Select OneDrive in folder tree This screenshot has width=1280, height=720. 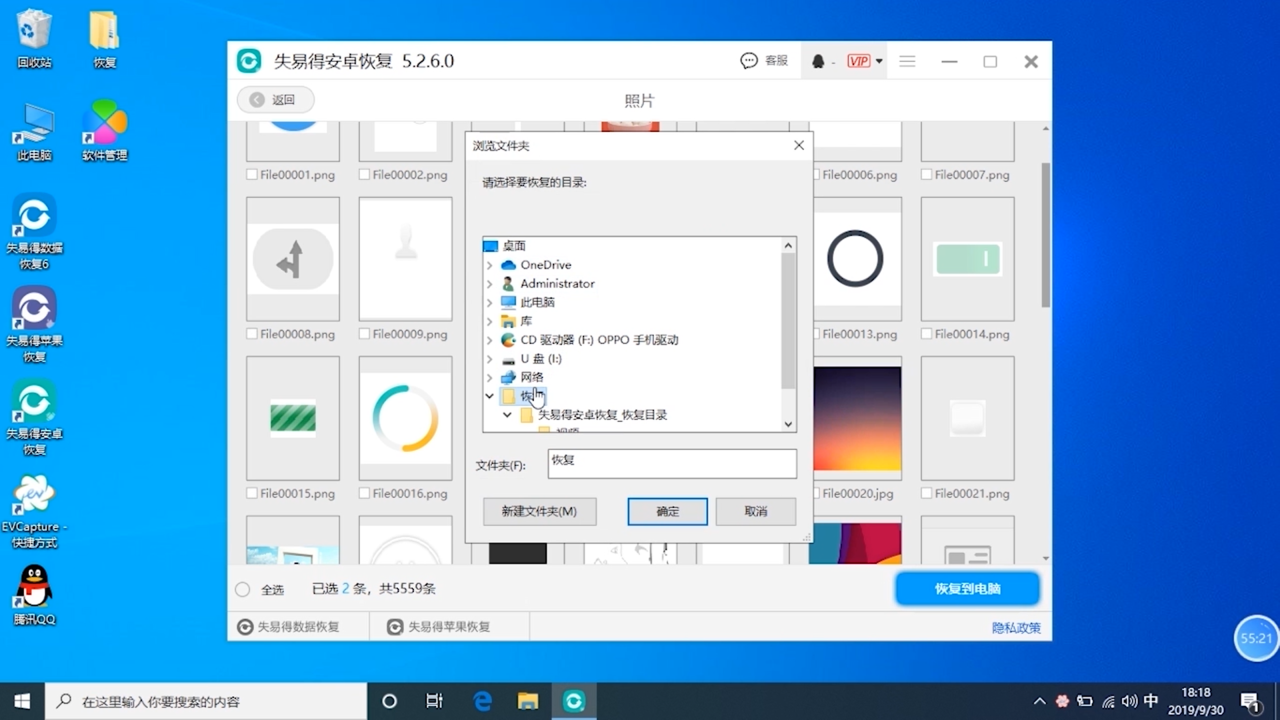point(545,265)
